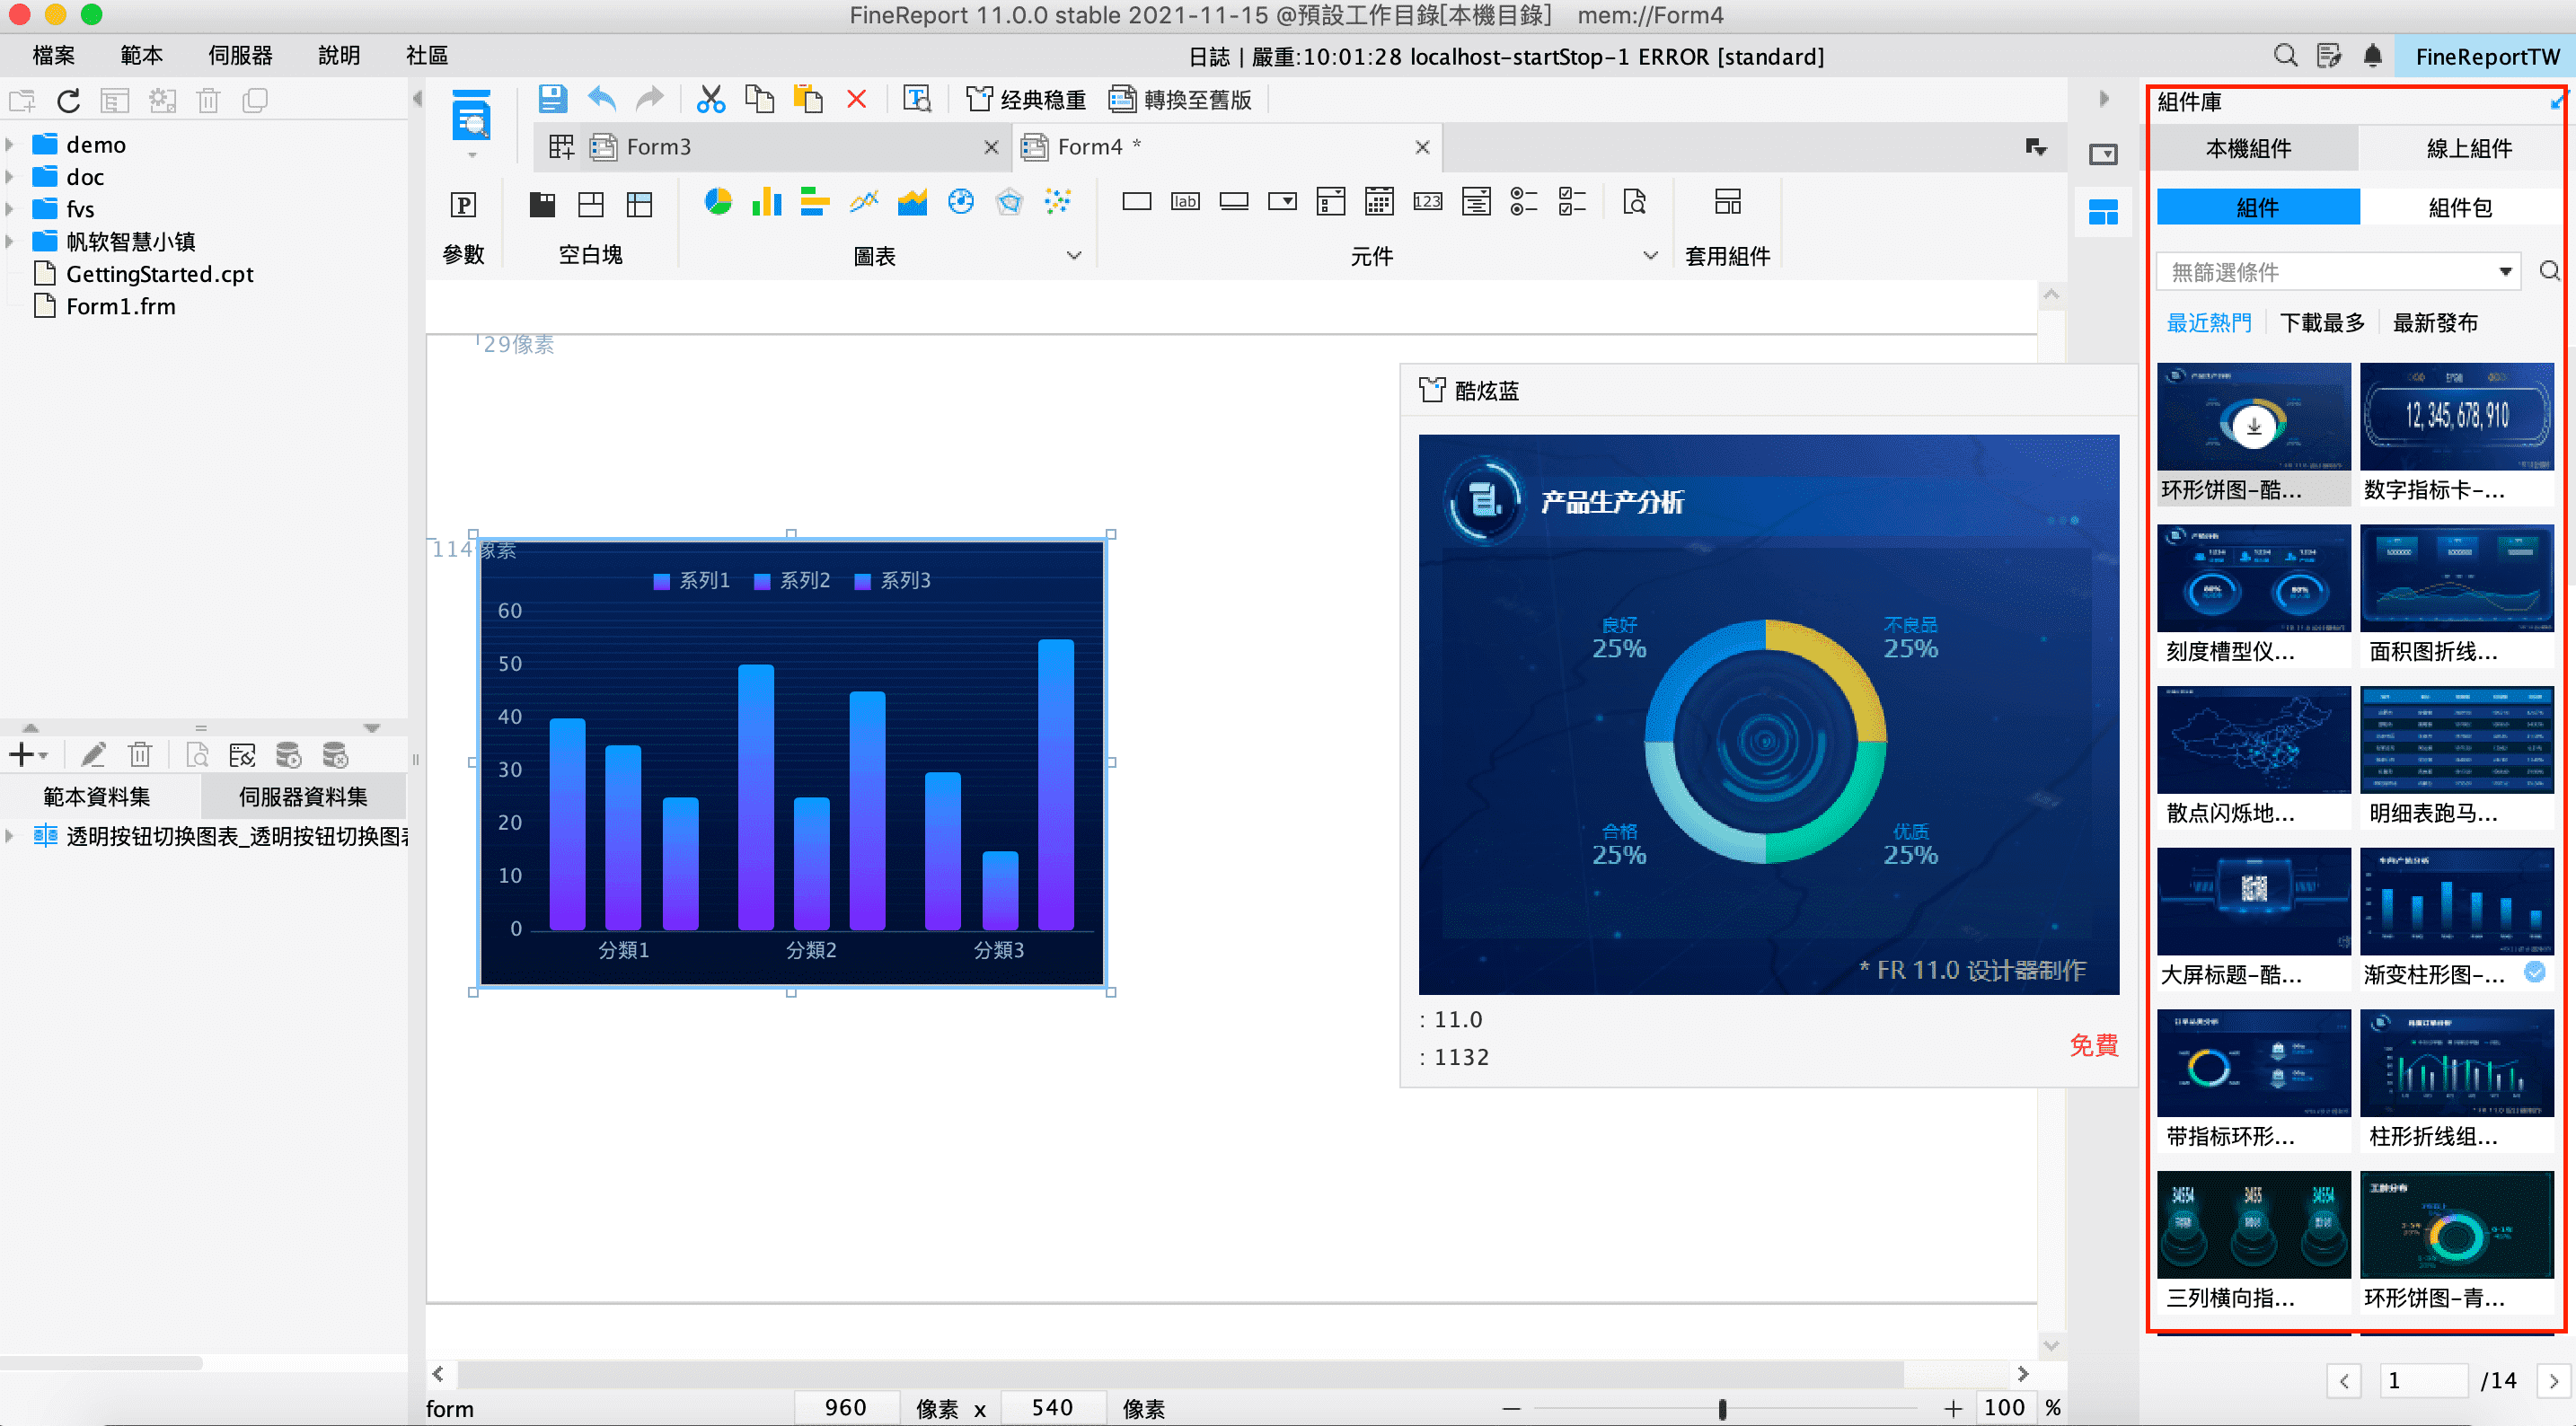2576x1426 pixels.
Task: Add a parameter panel with the P icon
Action: pyautogui.click(x=463, y=204)
